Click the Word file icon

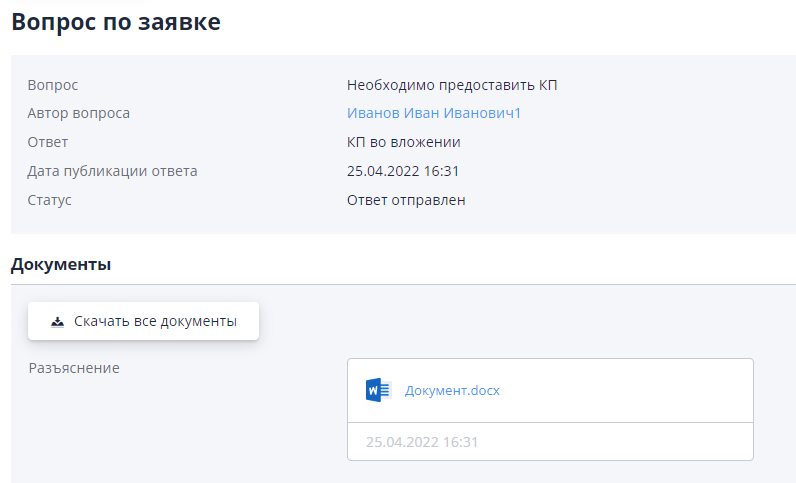click(377, 391)
